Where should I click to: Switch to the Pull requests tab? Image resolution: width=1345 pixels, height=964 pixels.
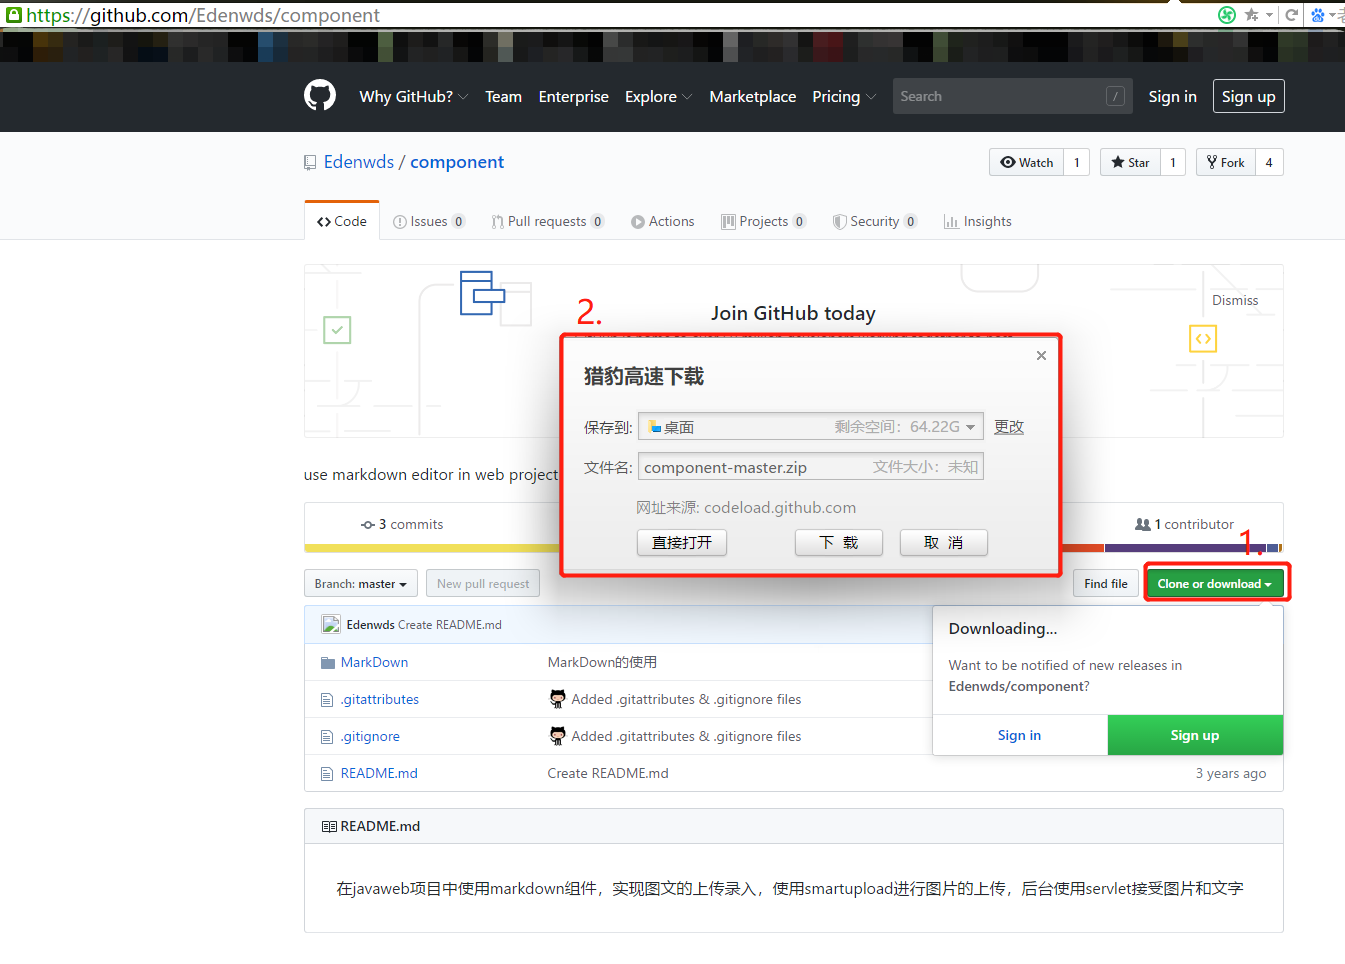pos(547,221)
